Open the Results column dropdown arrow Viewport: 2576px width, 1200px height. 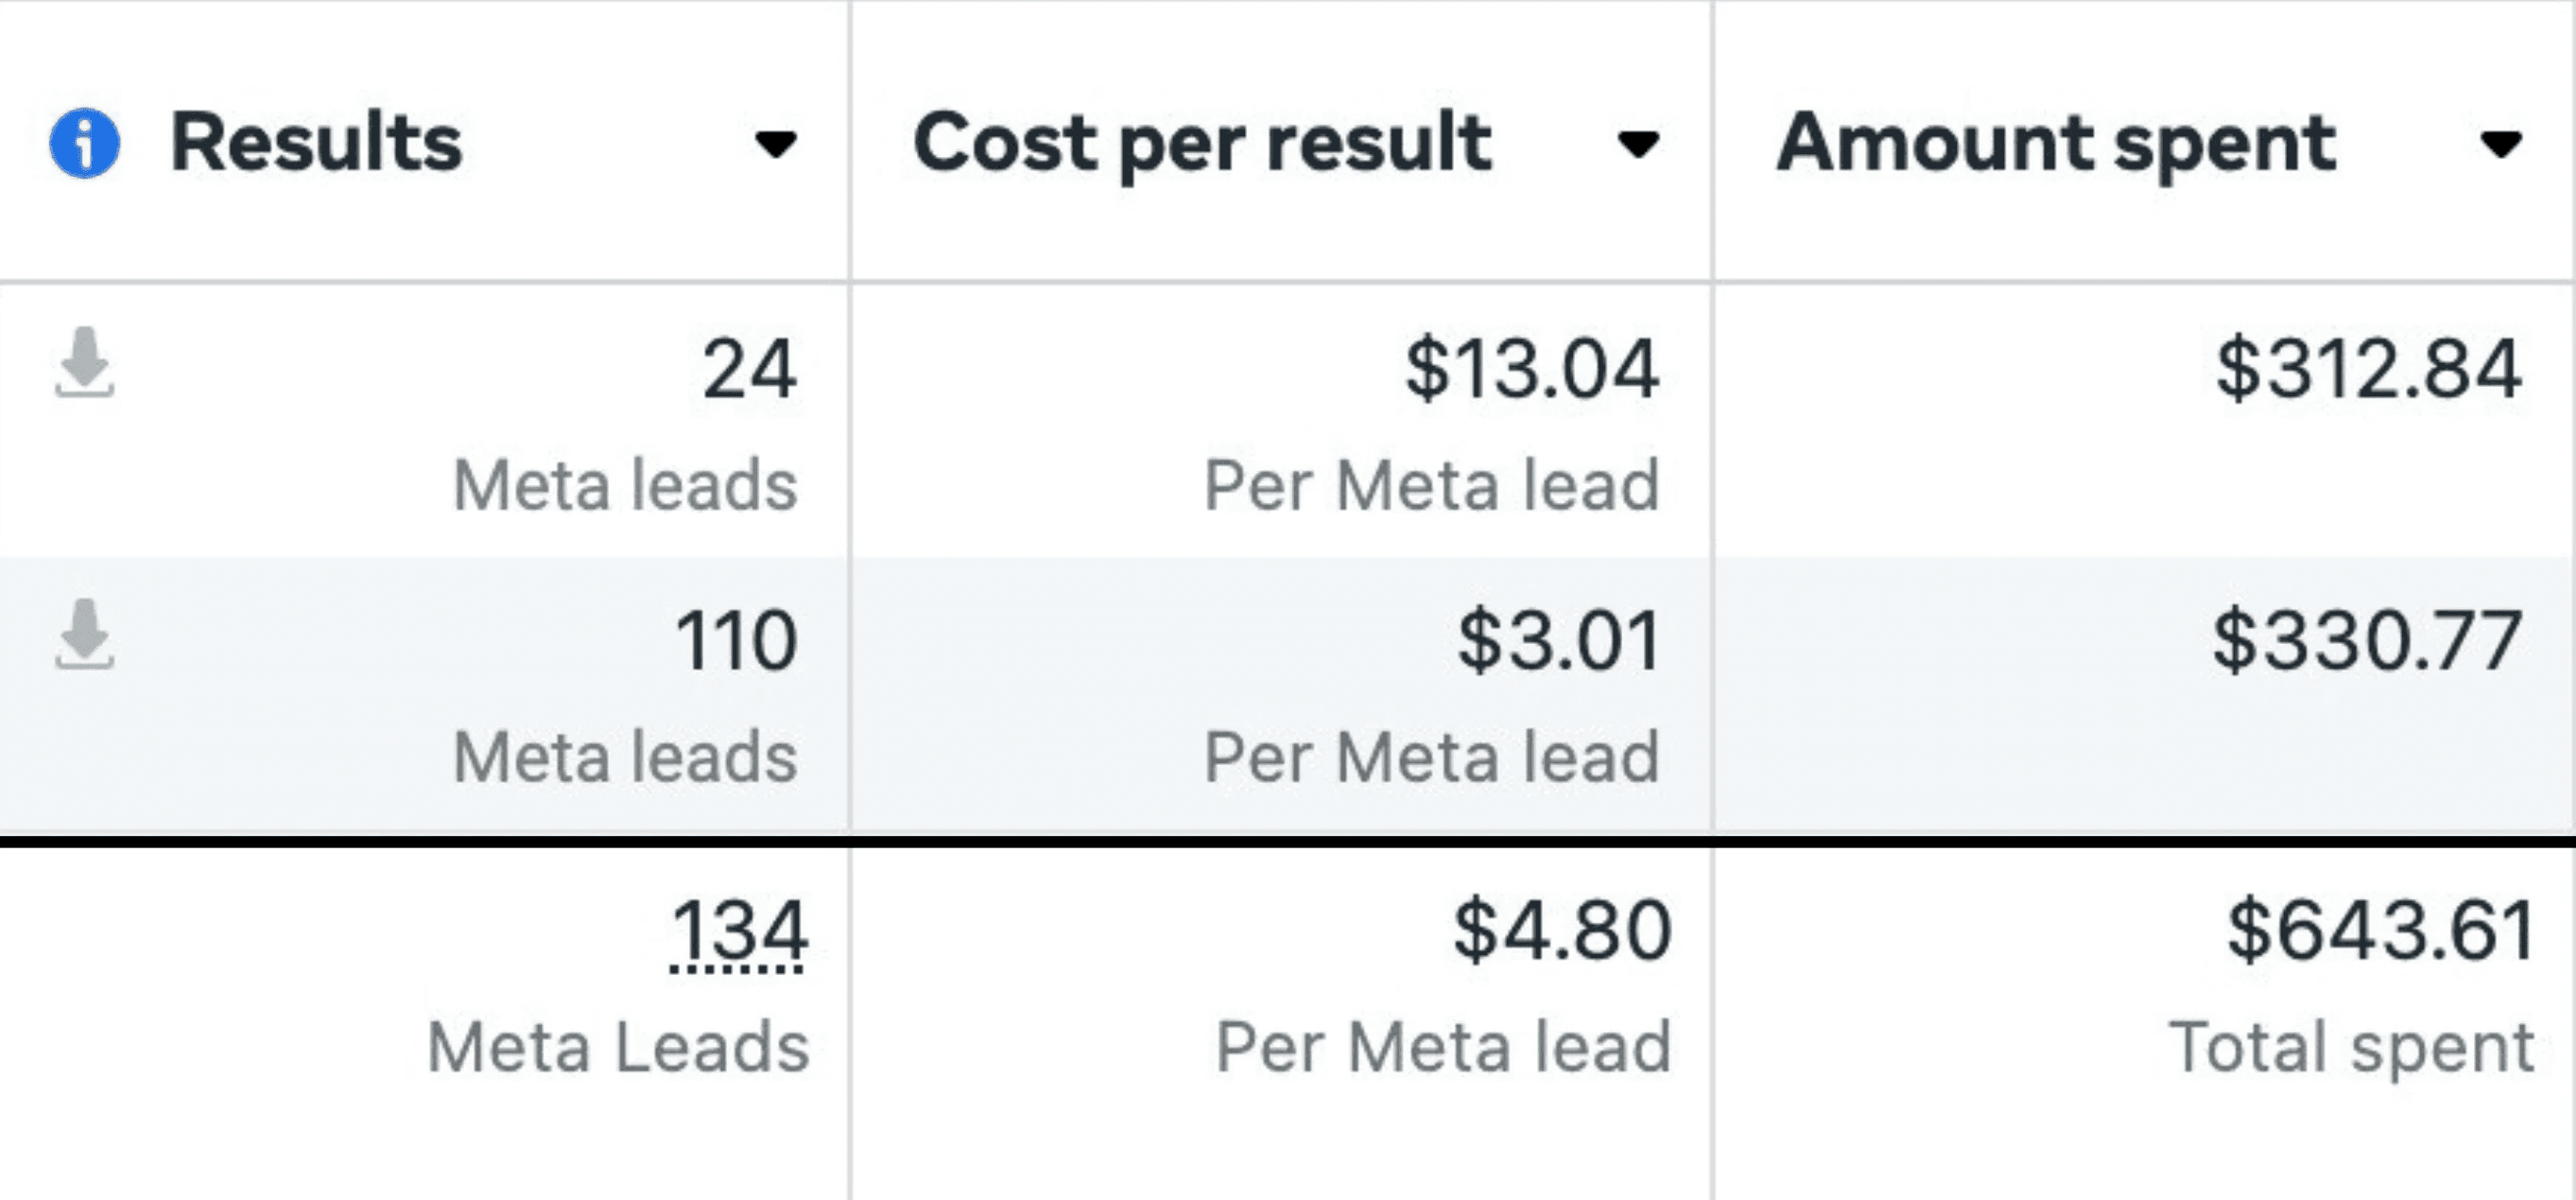coord(776,145)
